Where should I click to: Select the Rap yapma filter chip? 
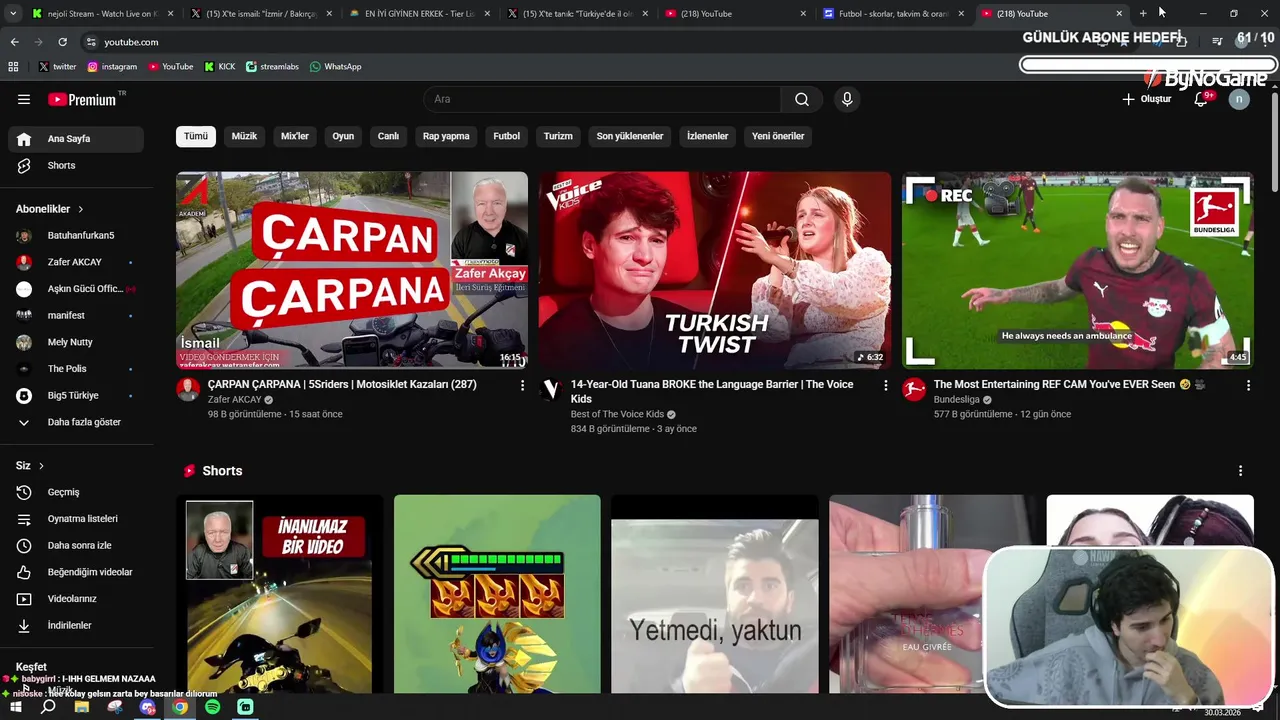pos(446,136)
